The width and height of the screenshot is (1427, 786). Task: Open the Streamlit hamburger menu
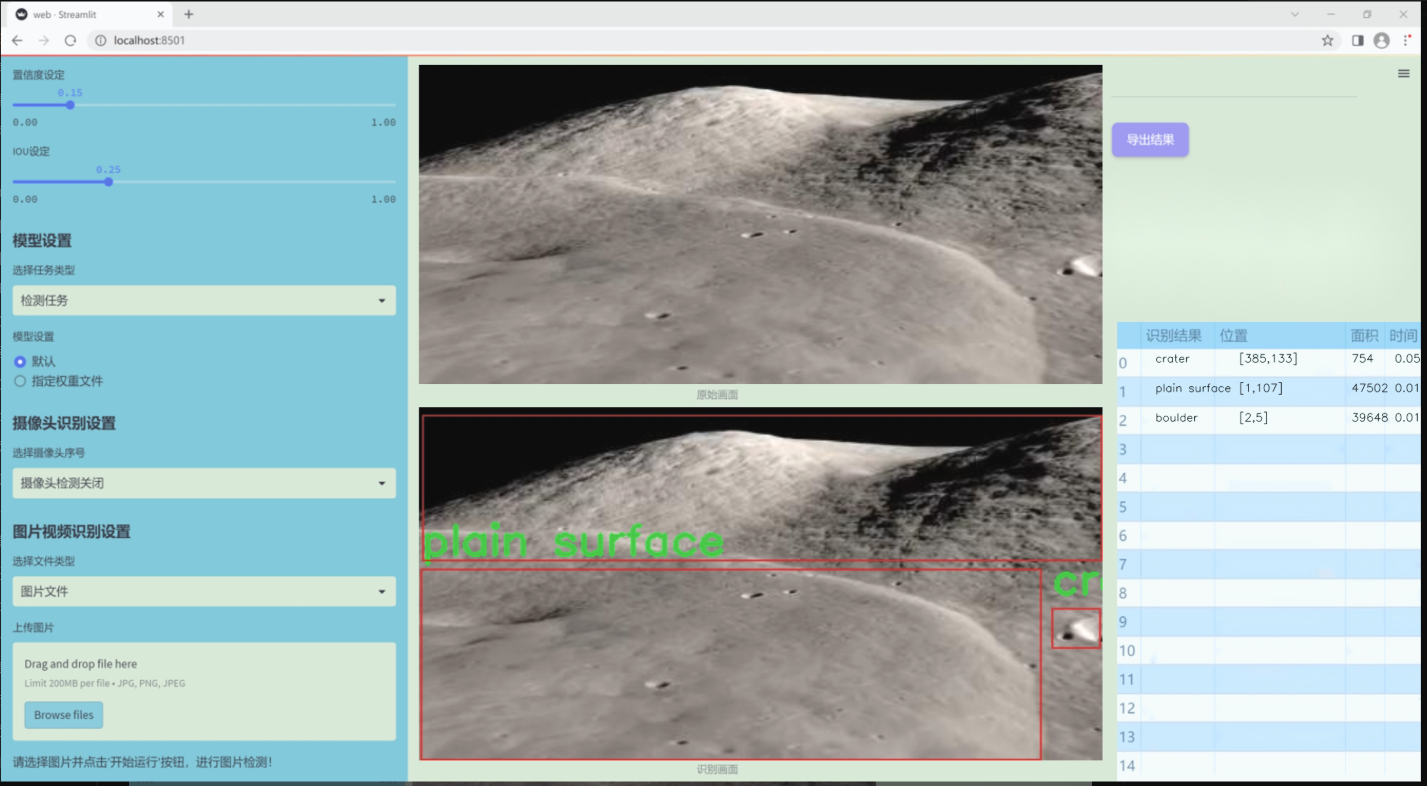pos(1404,73)
